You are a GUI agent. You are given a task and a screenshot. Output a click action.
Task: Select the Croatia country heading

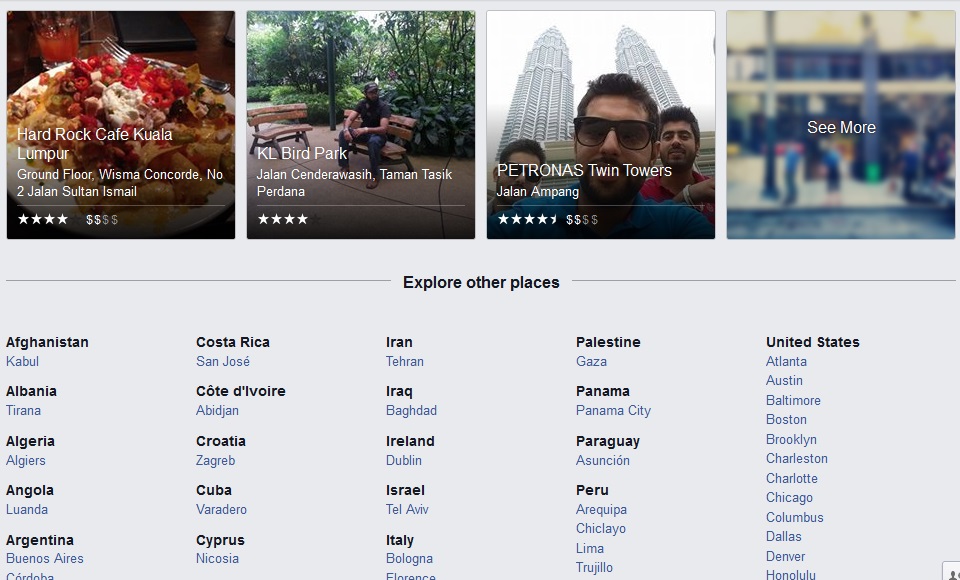221,442
